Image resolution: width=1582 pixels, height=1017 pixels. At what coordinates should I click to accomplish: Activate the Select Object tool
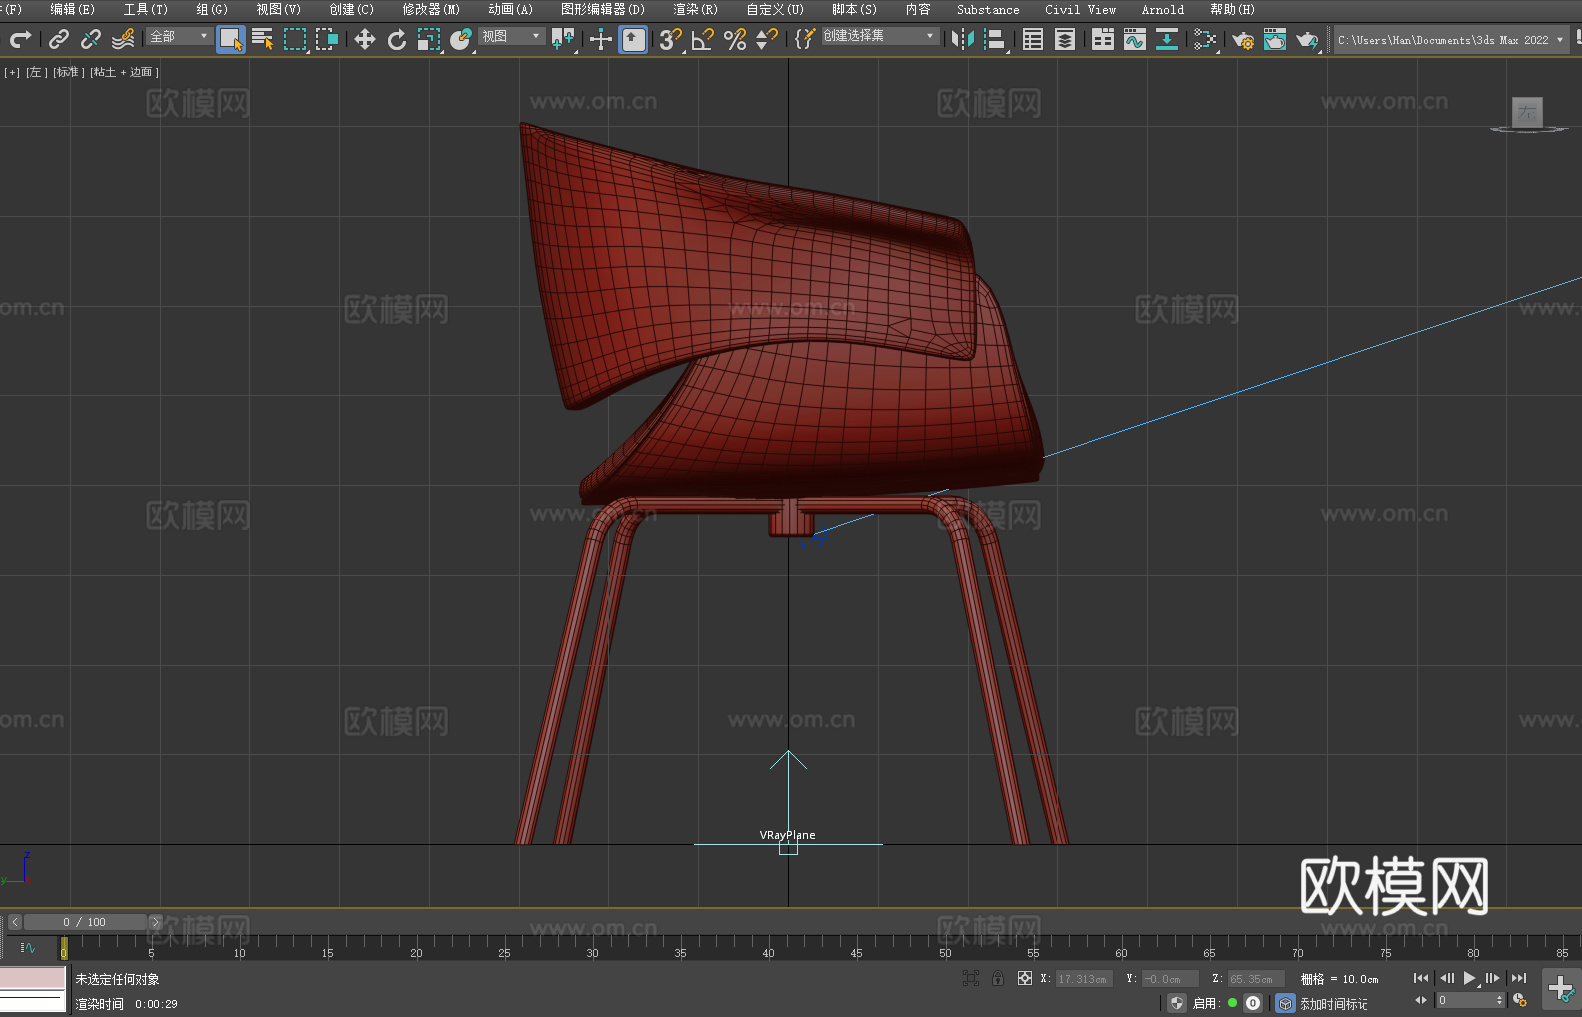point(231,39)
